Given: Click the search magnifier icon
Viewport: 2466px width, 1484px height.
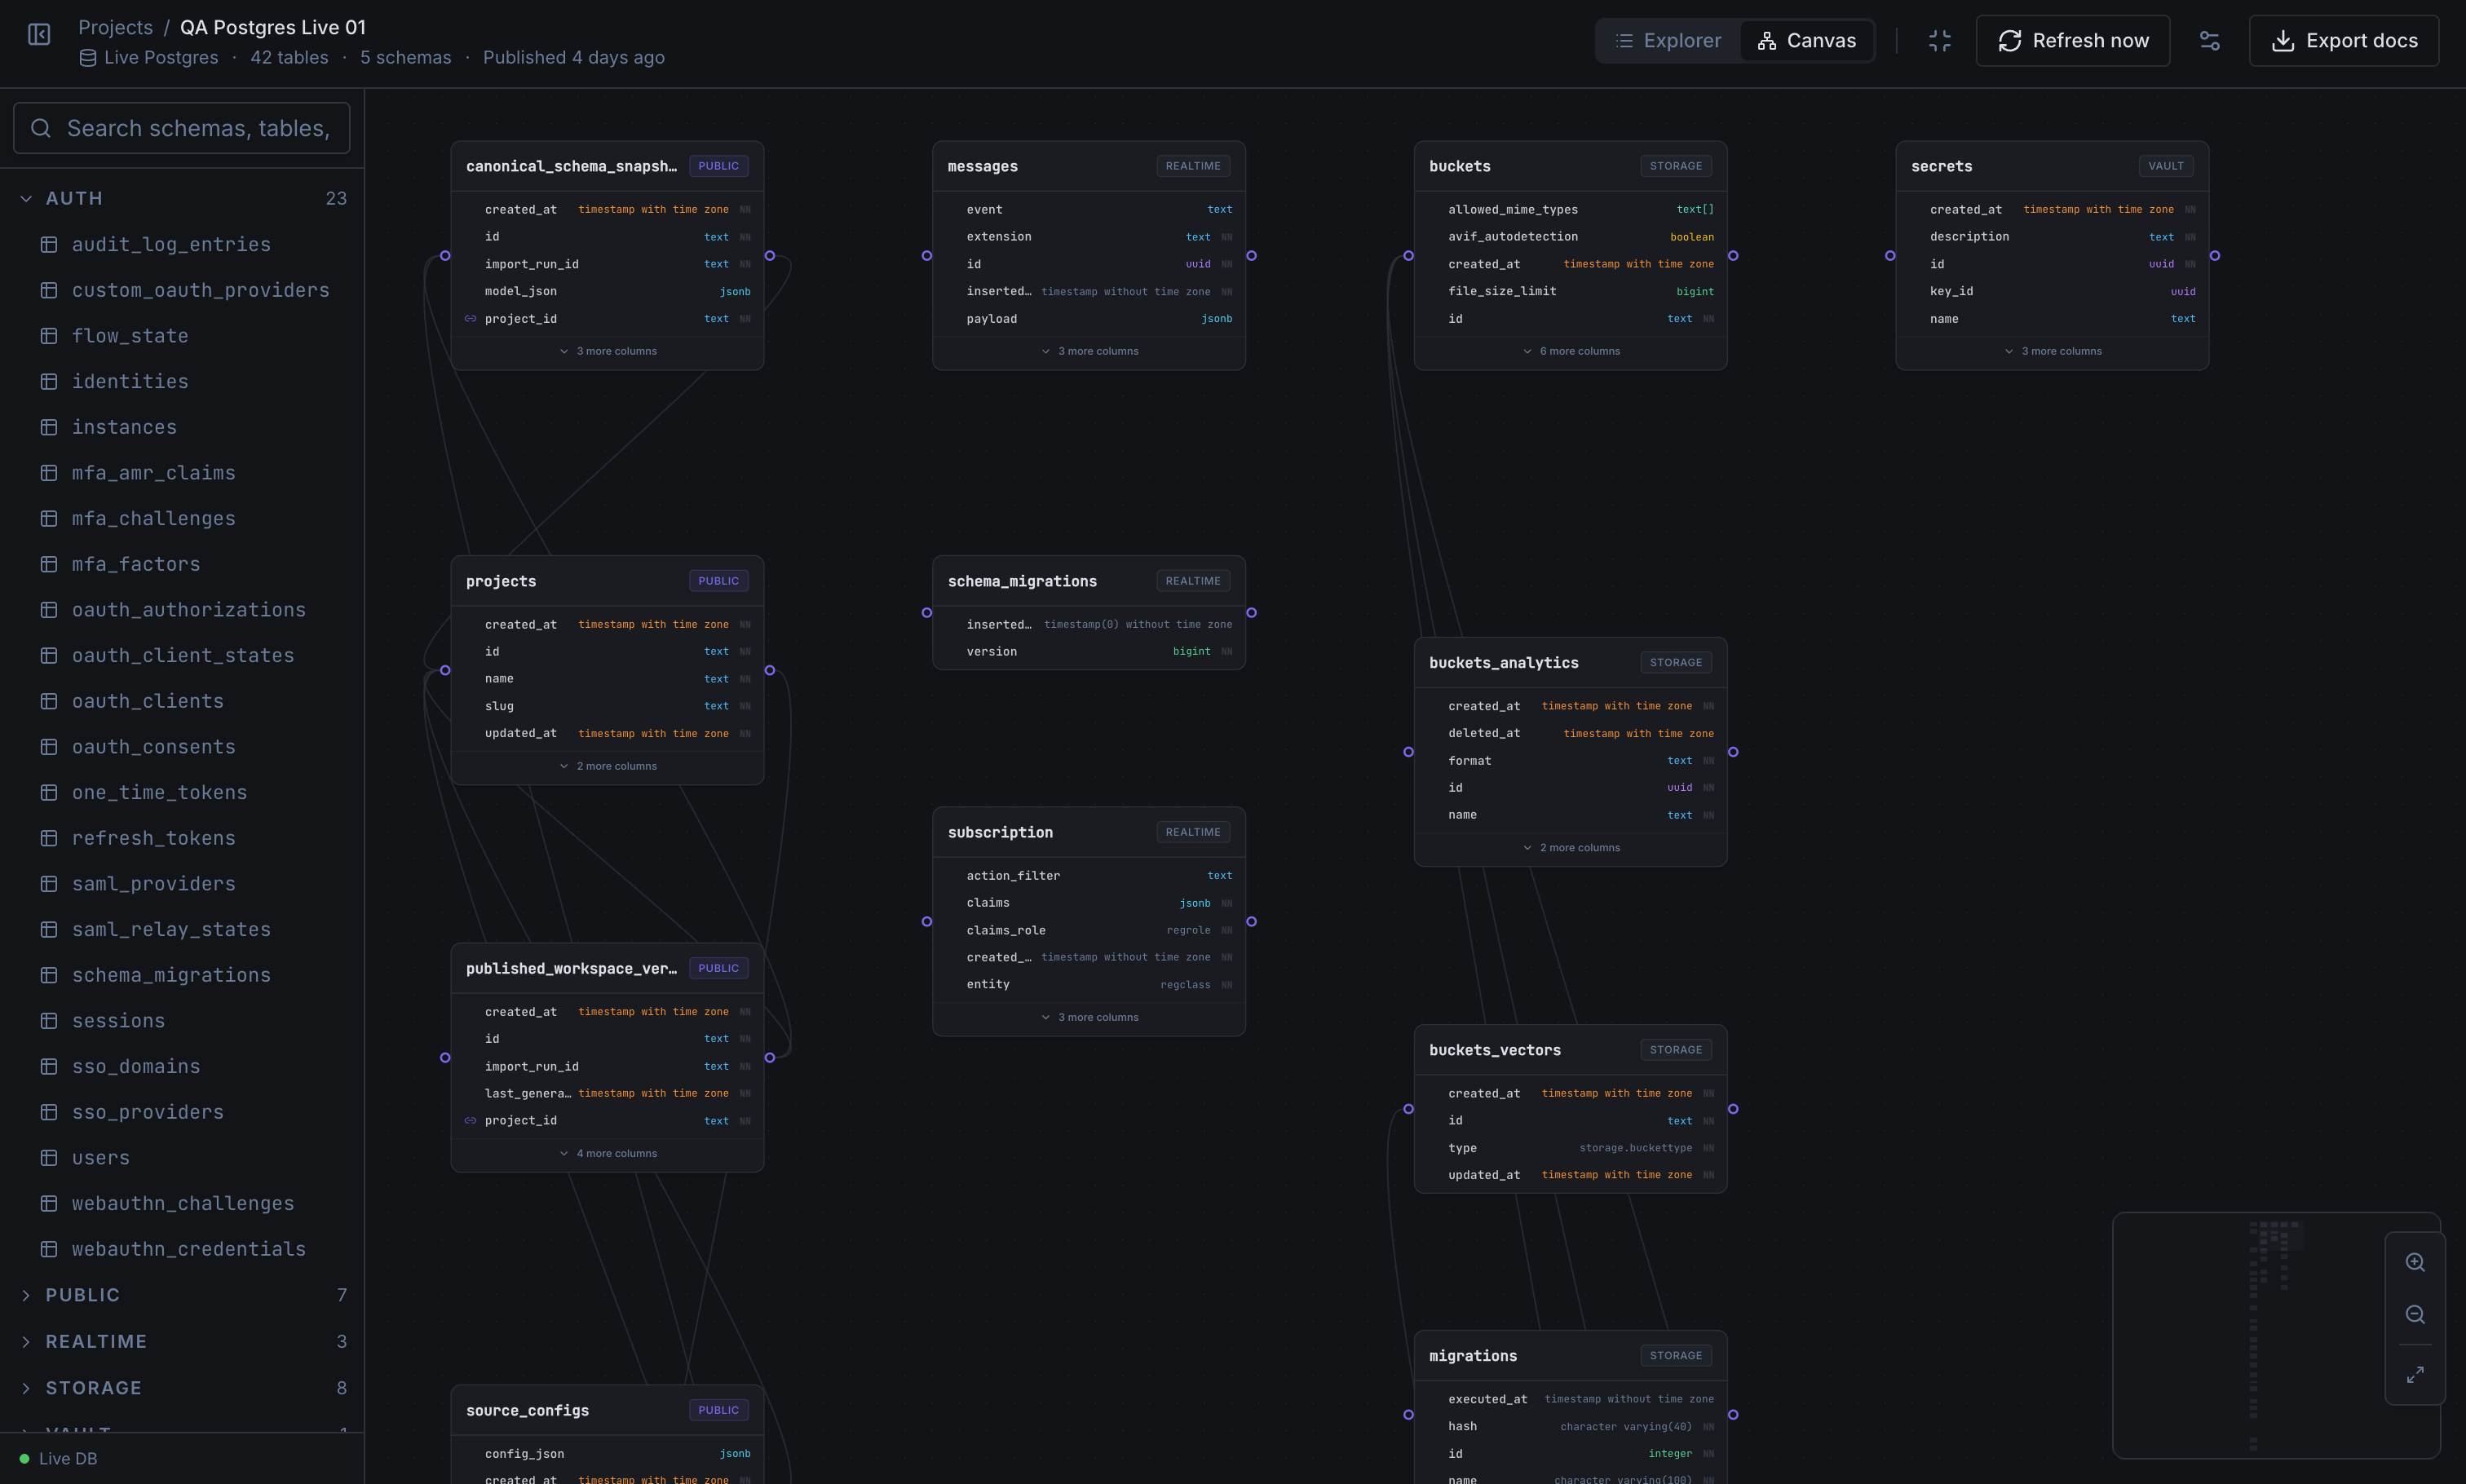Looking at the screenshot, I should point(41,128).
